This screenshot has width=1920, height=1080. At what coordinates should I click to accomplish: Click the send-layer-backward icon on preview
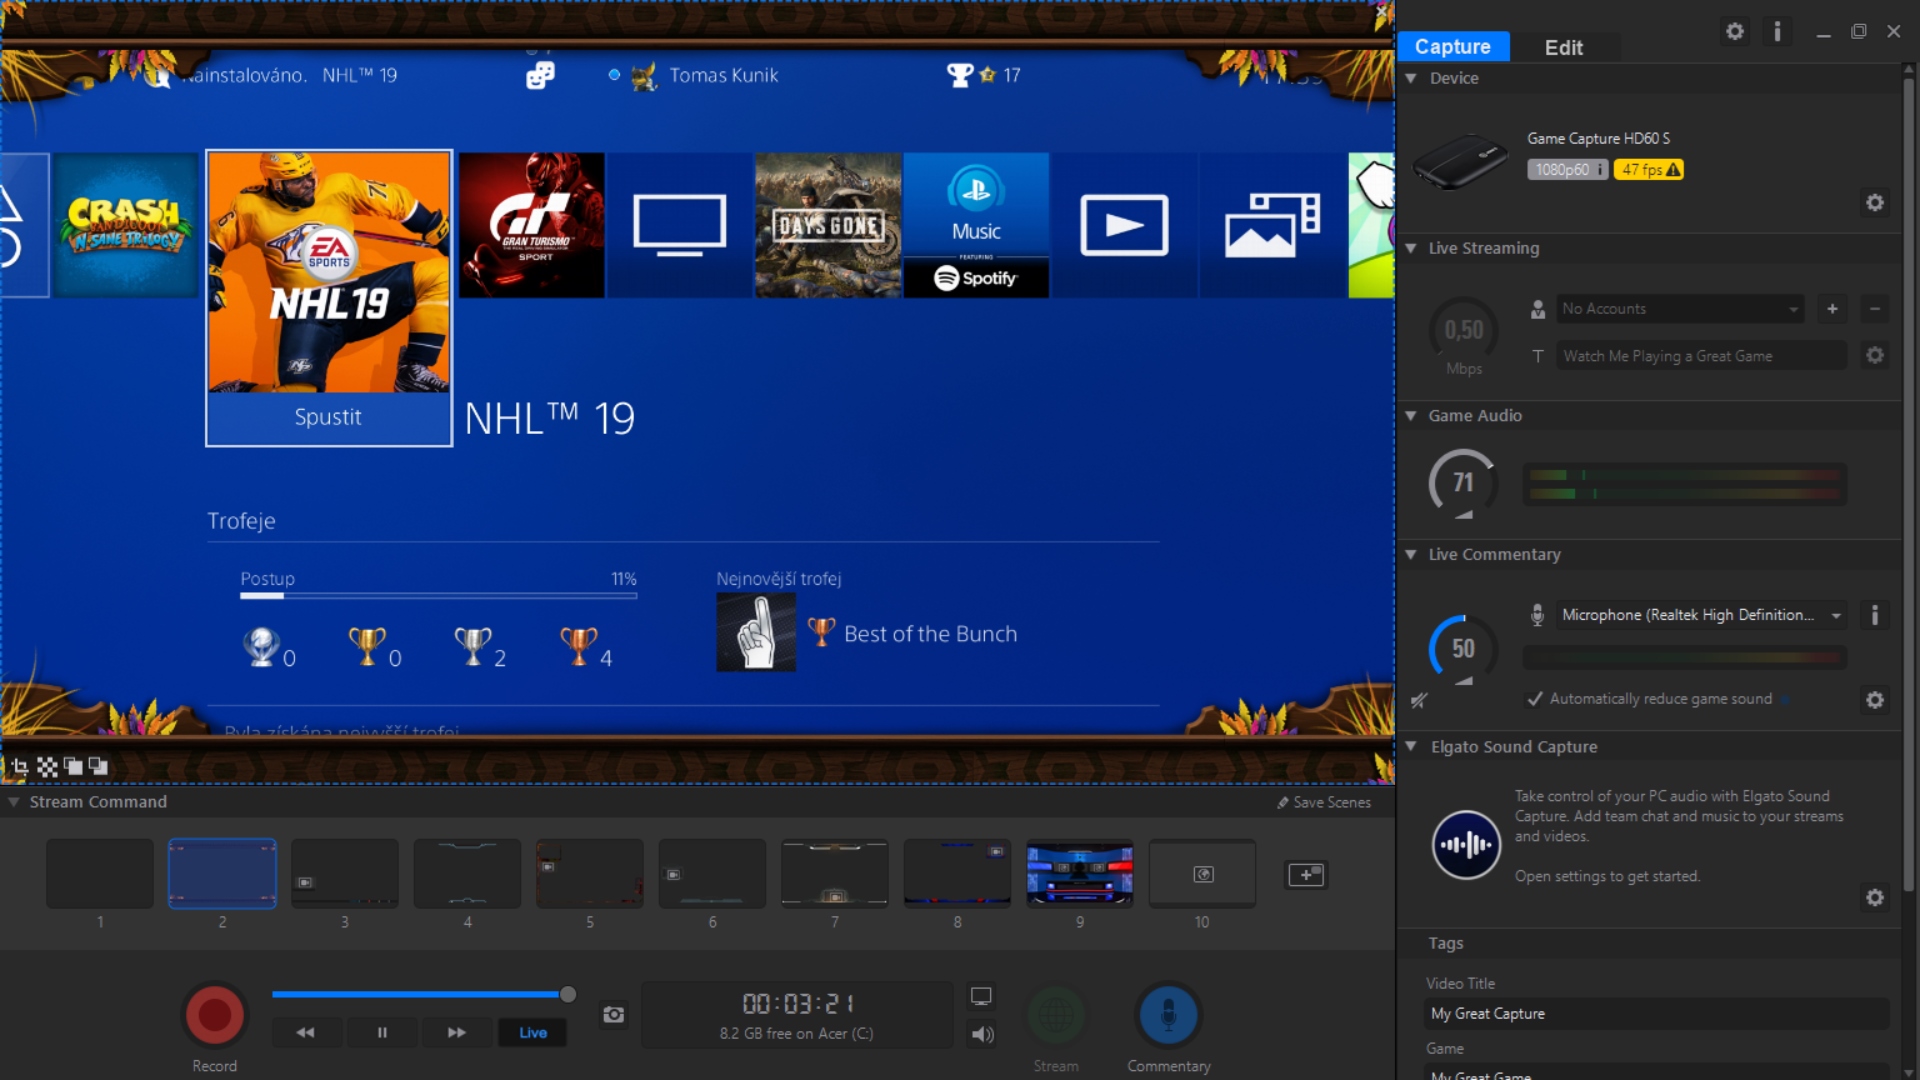[x=98, y=767]
